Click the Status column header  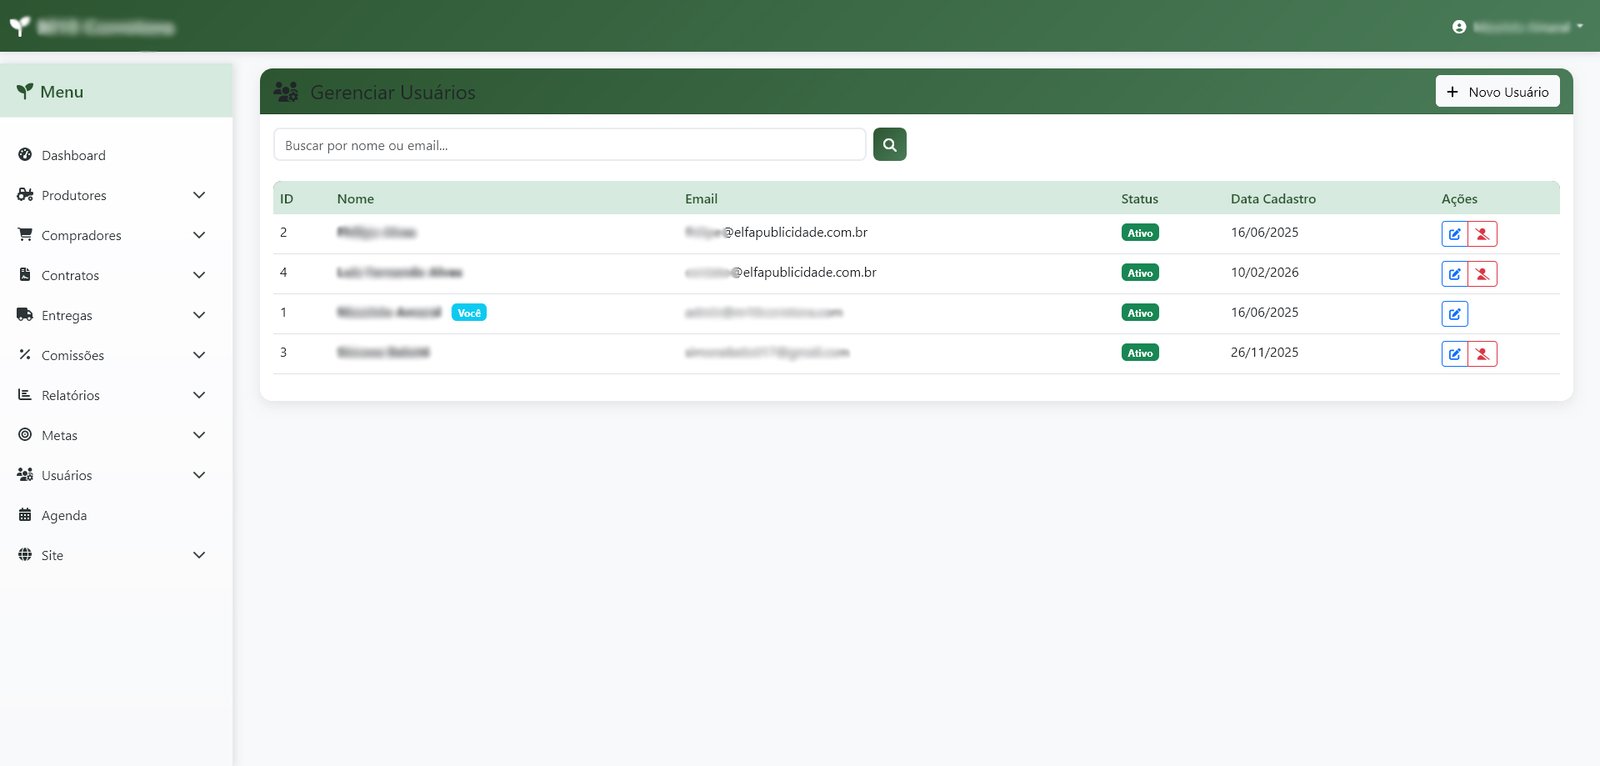(x=1139, y=199)
